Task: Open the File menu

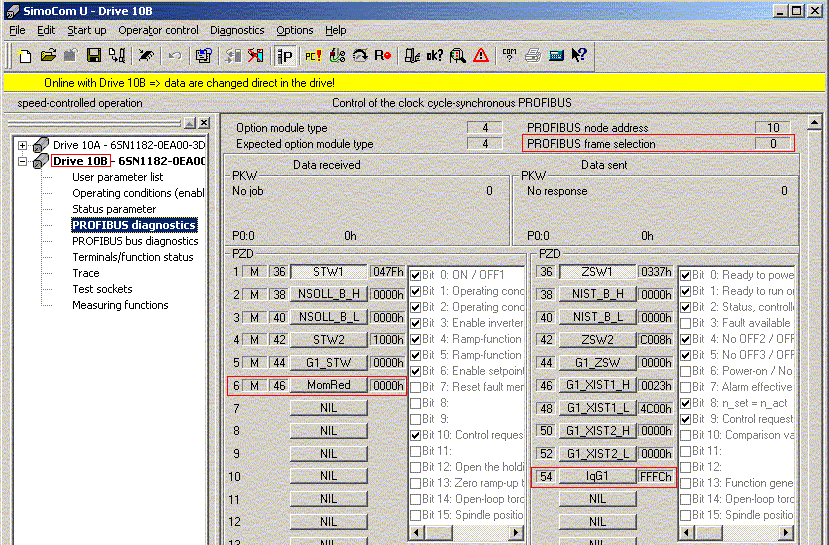Action: tap(17, 30)
